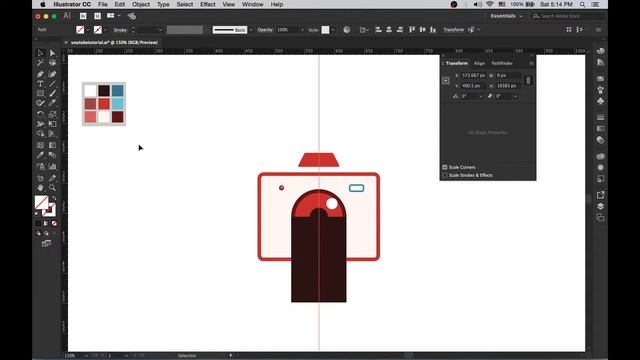This screenshot has height=360, width=640.
Task: Select the Hand tool
Action: point(40,188)
